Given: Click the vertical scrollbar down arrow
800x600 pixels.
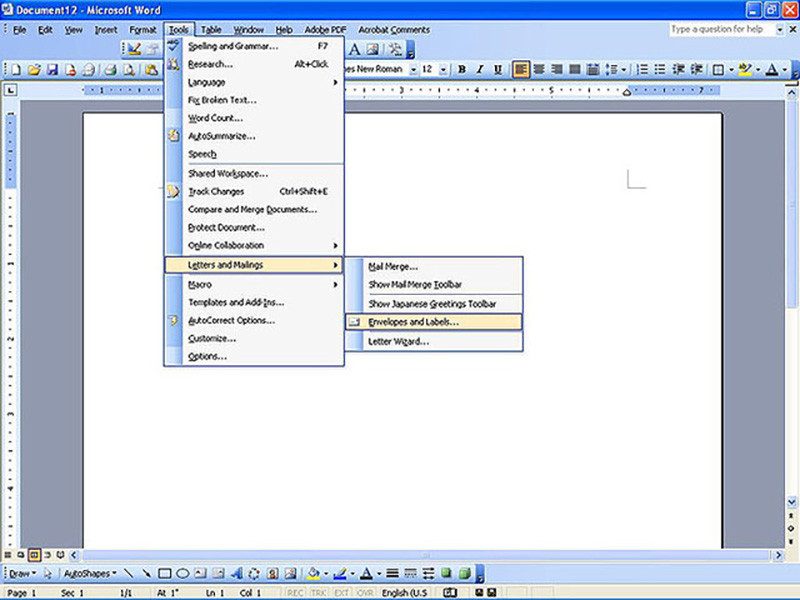Looking at the screenshot, I should coord(791,503).
